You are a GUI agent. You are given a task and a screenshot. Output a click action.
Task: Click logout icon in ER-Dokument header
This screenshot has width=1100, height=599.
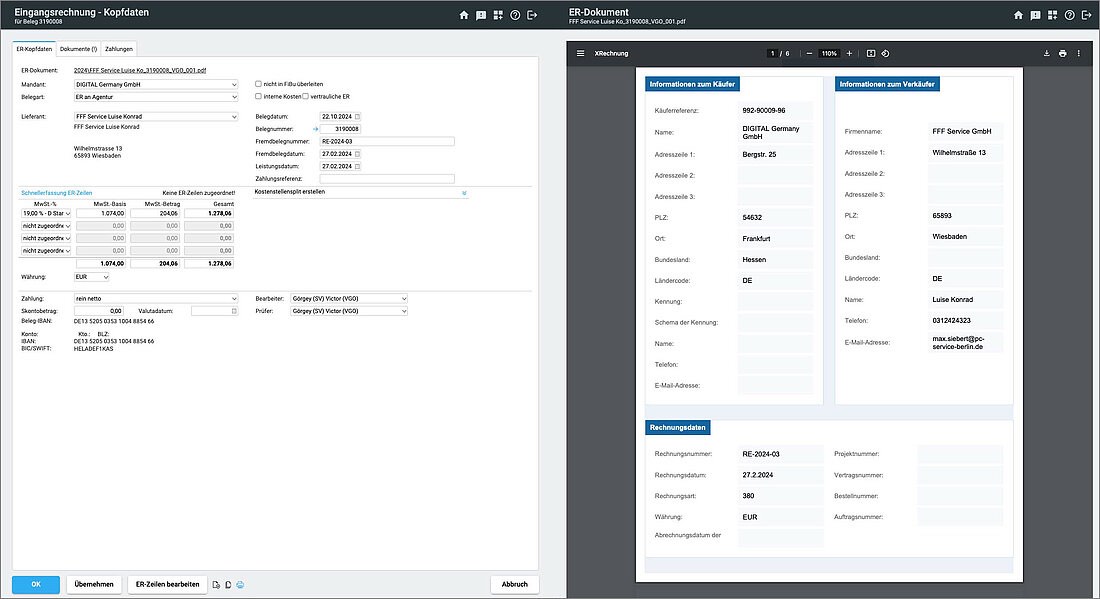click(1087, 15)
